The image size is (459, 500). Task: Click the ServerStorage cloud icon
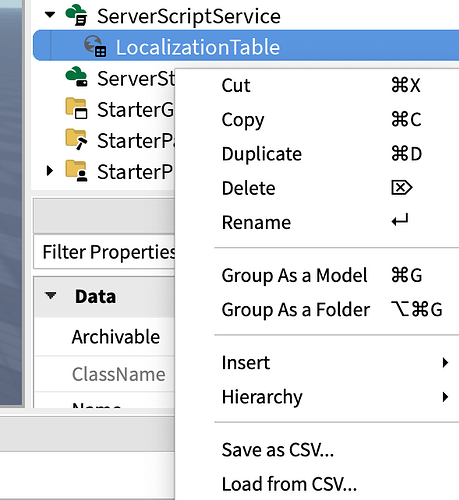tap(76, 77)
